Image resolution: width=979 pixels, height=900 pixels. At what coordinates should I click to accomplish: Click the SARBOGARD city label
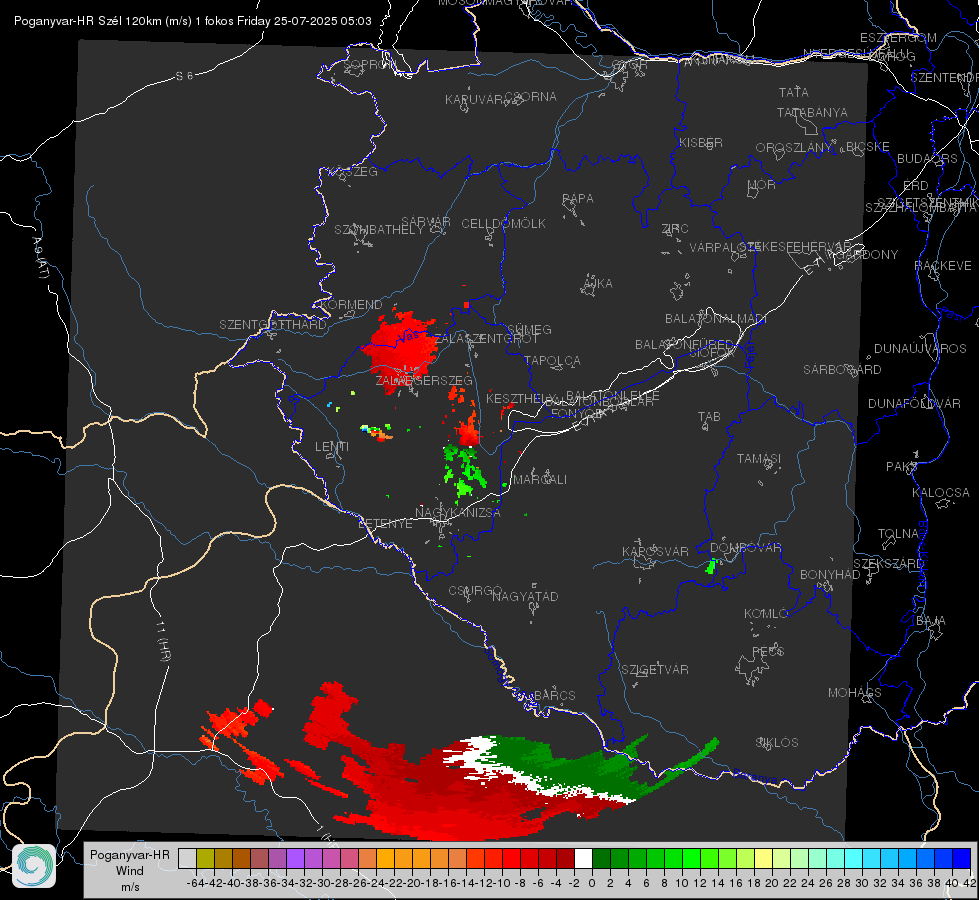coord(842,370)
